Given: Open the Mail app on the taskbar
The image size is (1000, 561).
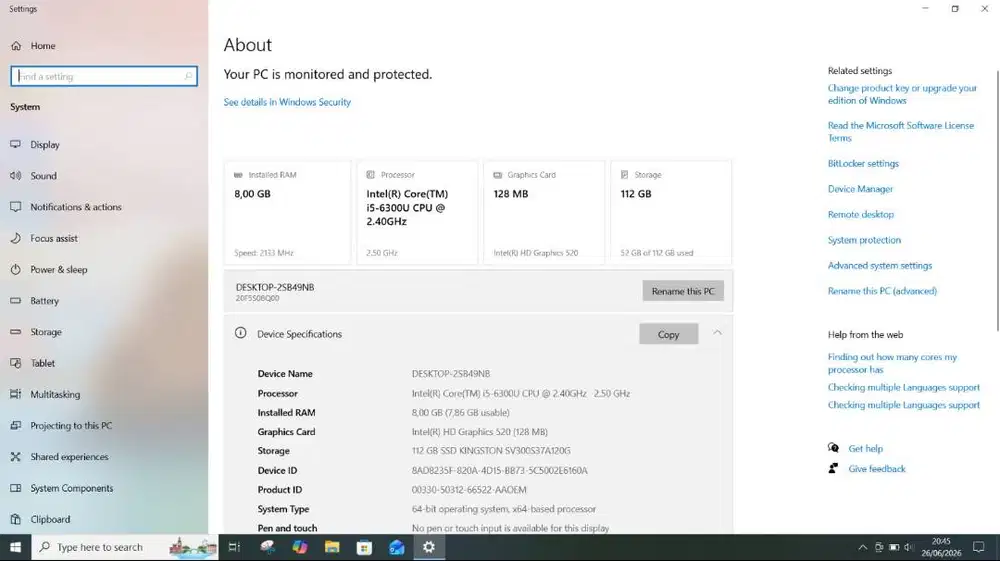Looking at the screenshot, I should coord(397,548).
